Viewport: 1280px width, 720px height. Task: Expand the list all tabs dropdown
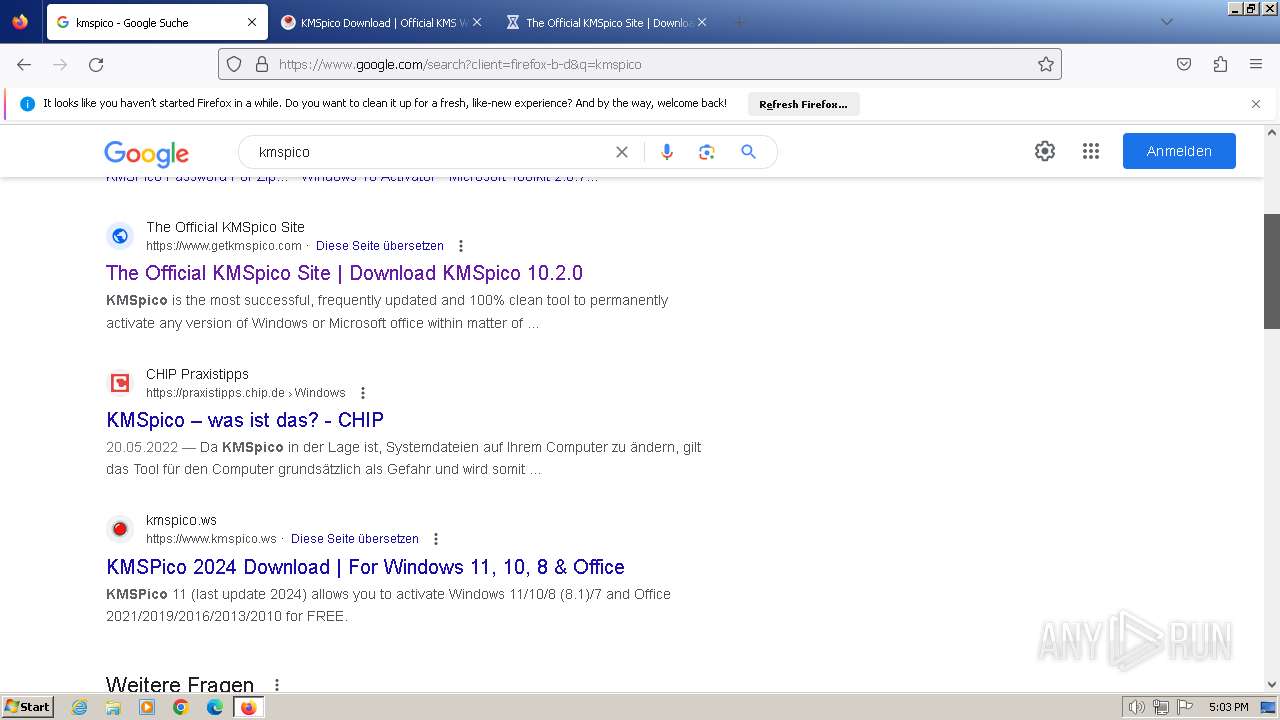[x=1166, y=22]
